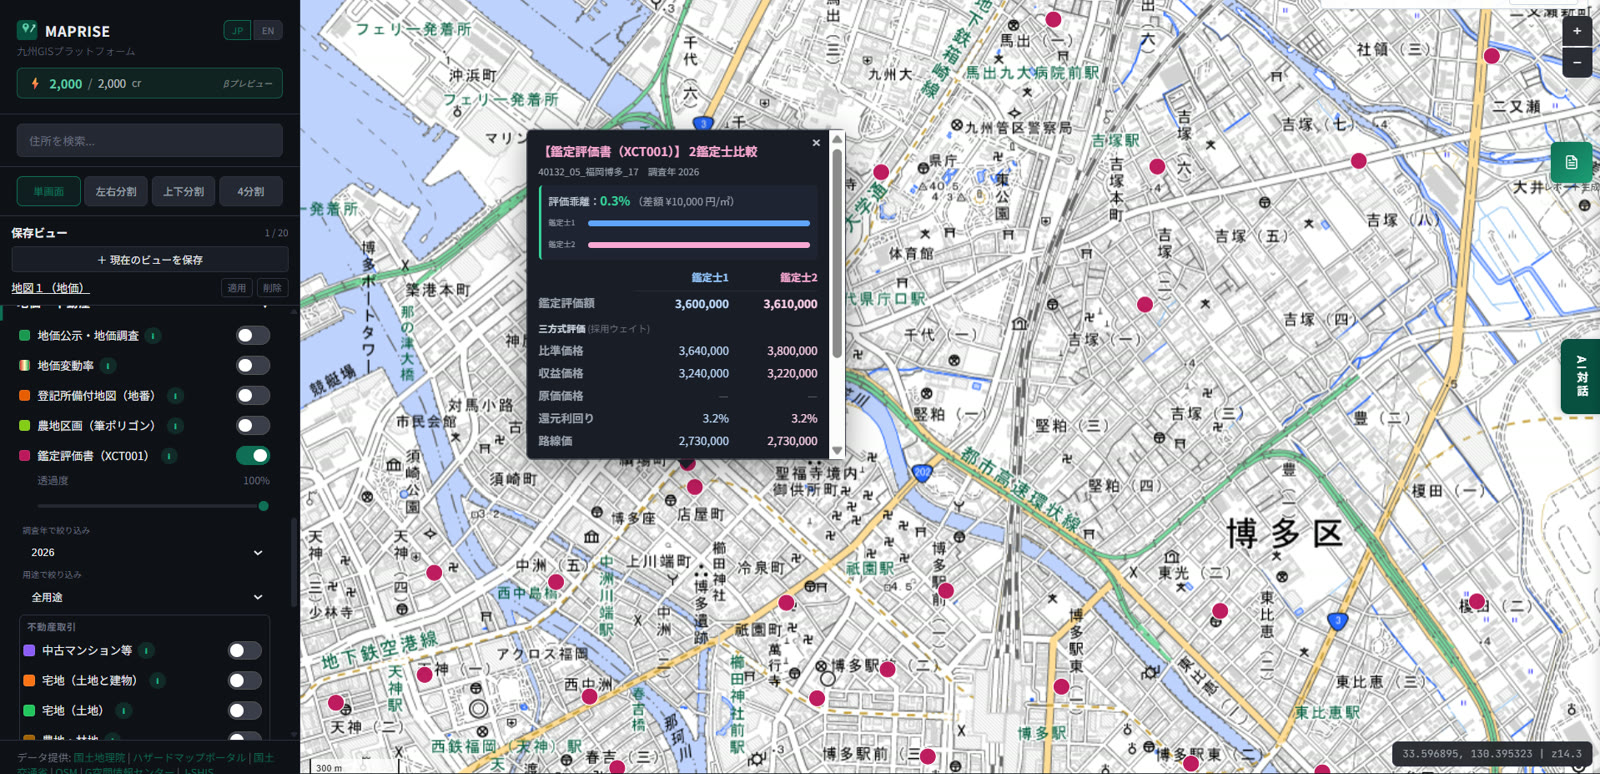Image resolution: width=1600 pixels, height=774 pixels.
Task: Switch language to EN
Action: point(268,31)
